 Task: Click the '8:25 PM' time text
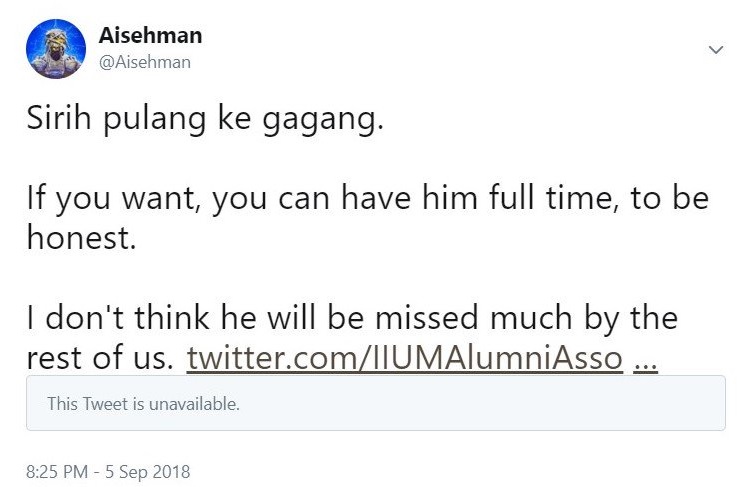(58, 470)
